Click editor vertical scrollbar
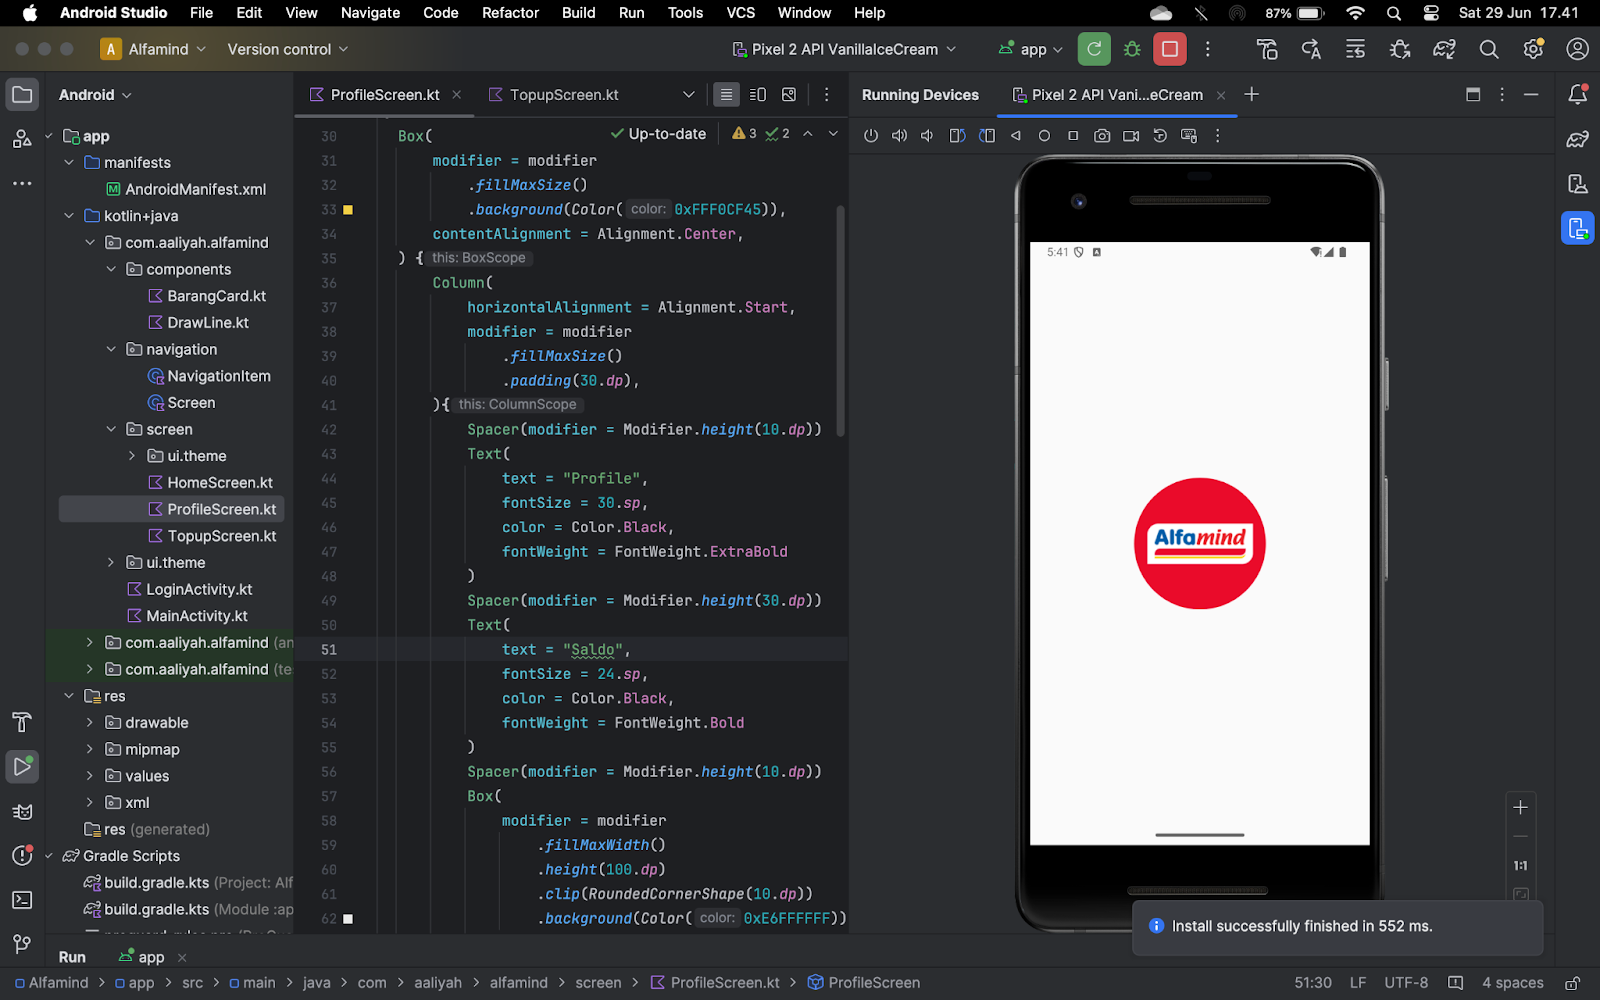This screenshot has height=1000, width=1600. coord(841,320)
